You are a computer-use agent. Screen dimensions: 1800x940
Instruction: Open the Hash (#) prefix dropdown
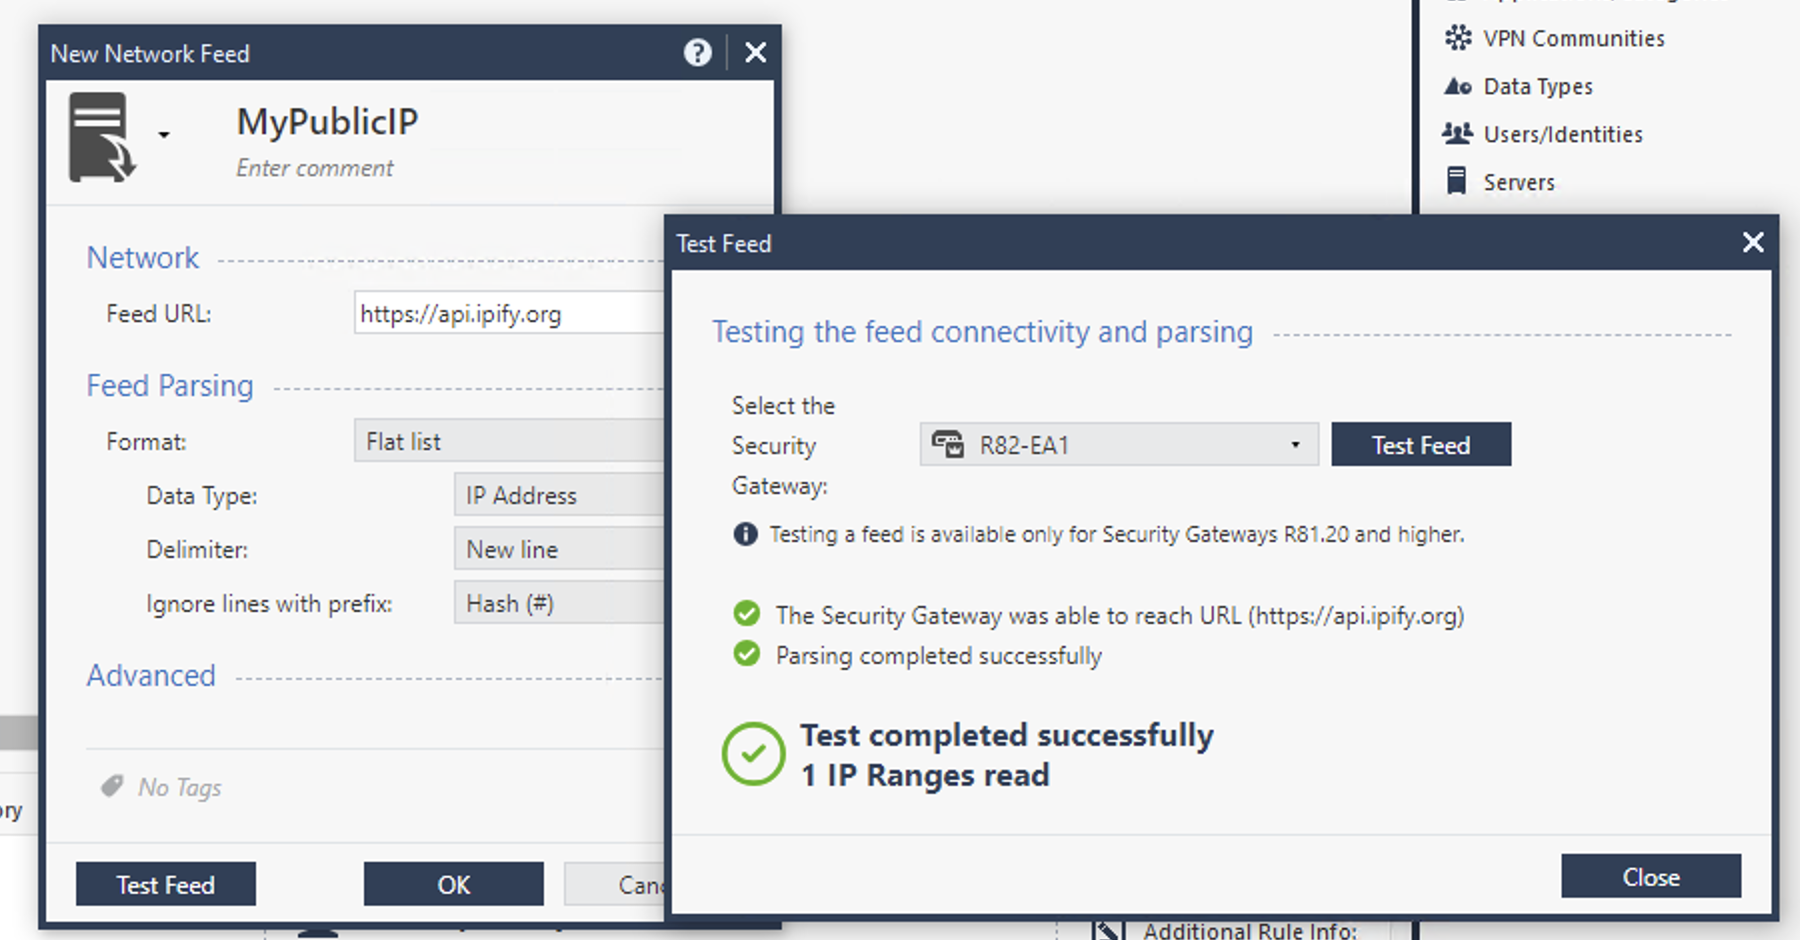click(558, 603)
